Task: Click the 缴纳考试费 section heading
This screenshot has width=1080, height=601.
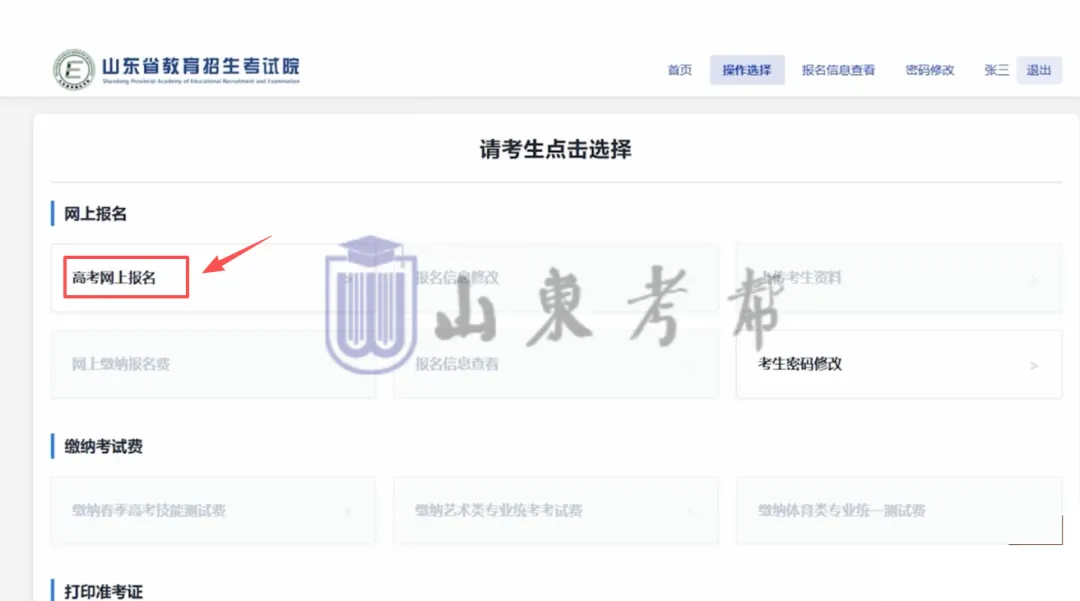Action: (x=103, y=447)
